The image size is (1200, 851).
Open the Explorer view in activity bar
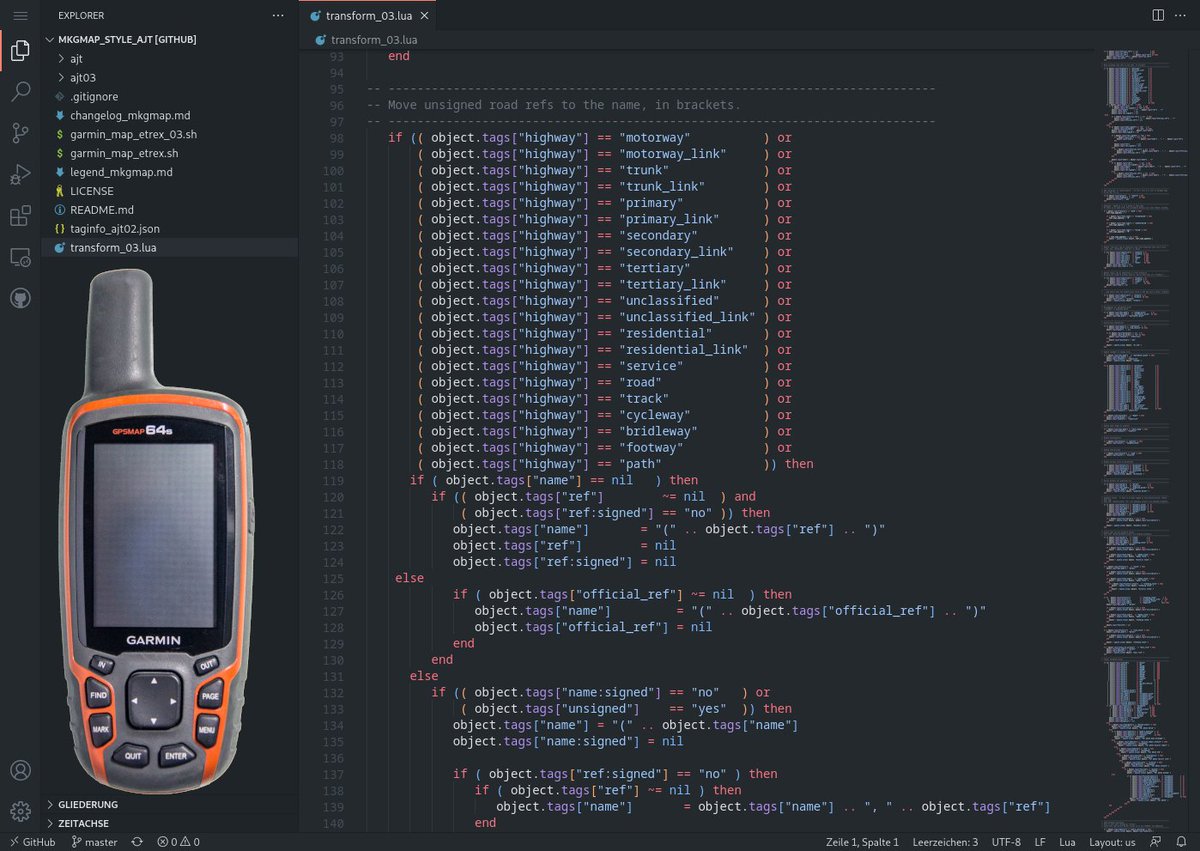20,52
